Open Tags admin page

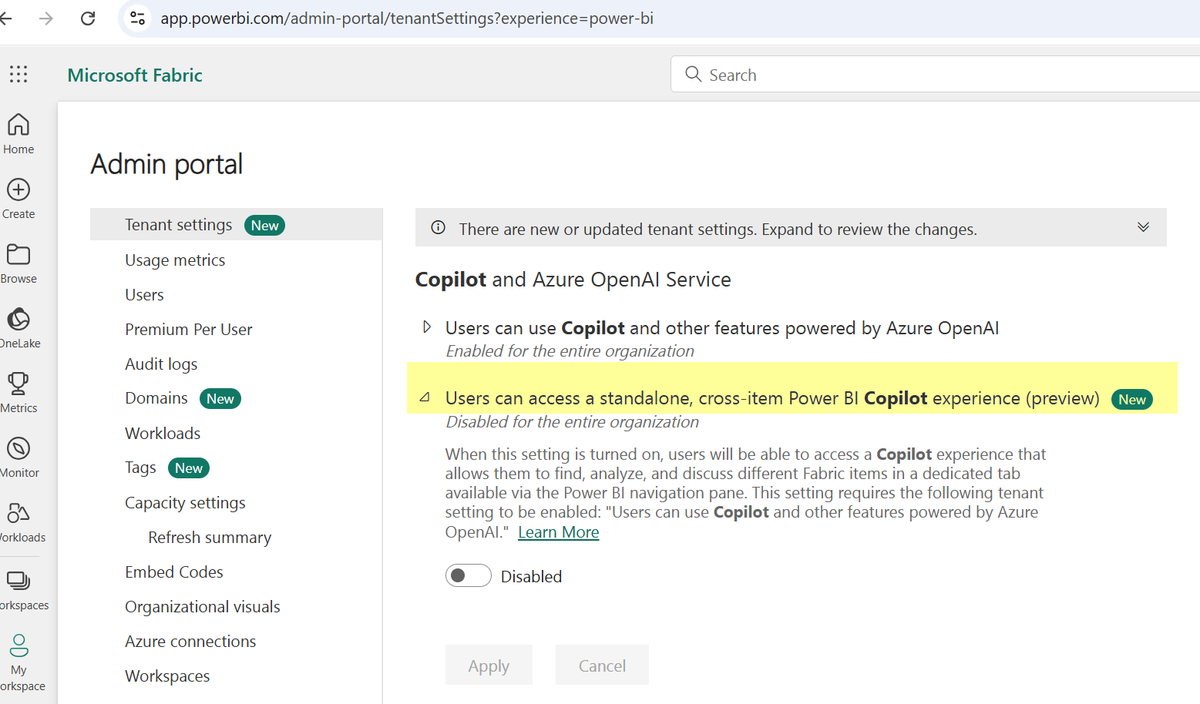point(140,467)
